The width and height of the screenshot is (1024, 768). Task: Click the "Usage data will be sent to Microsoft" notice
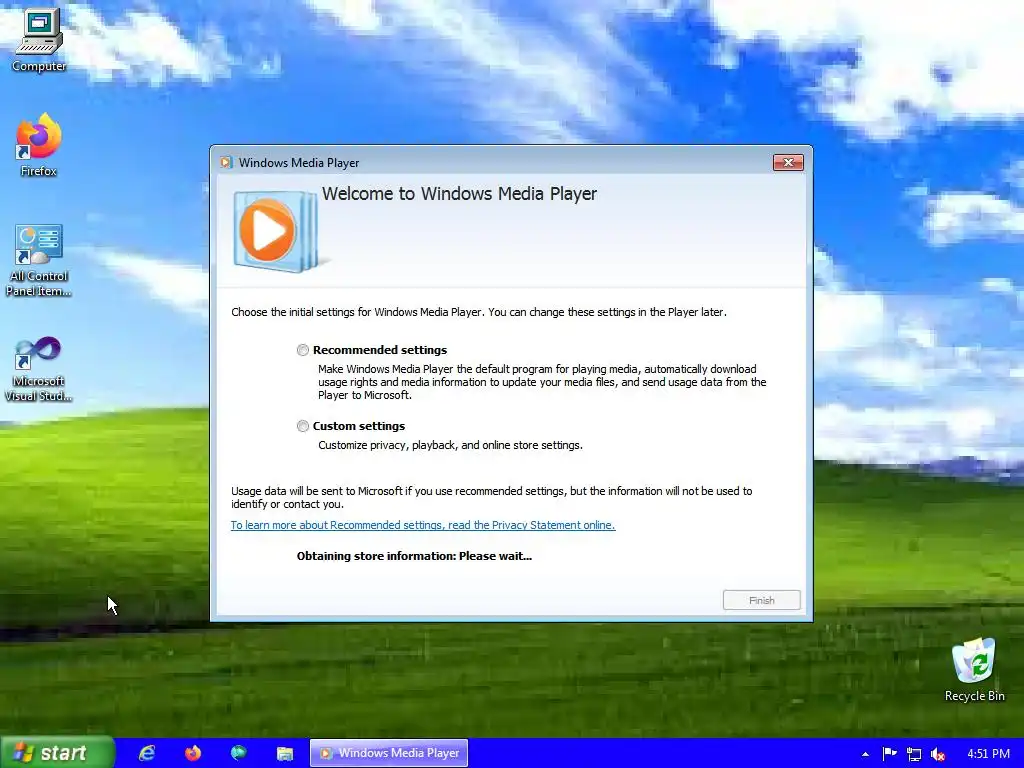492,498
